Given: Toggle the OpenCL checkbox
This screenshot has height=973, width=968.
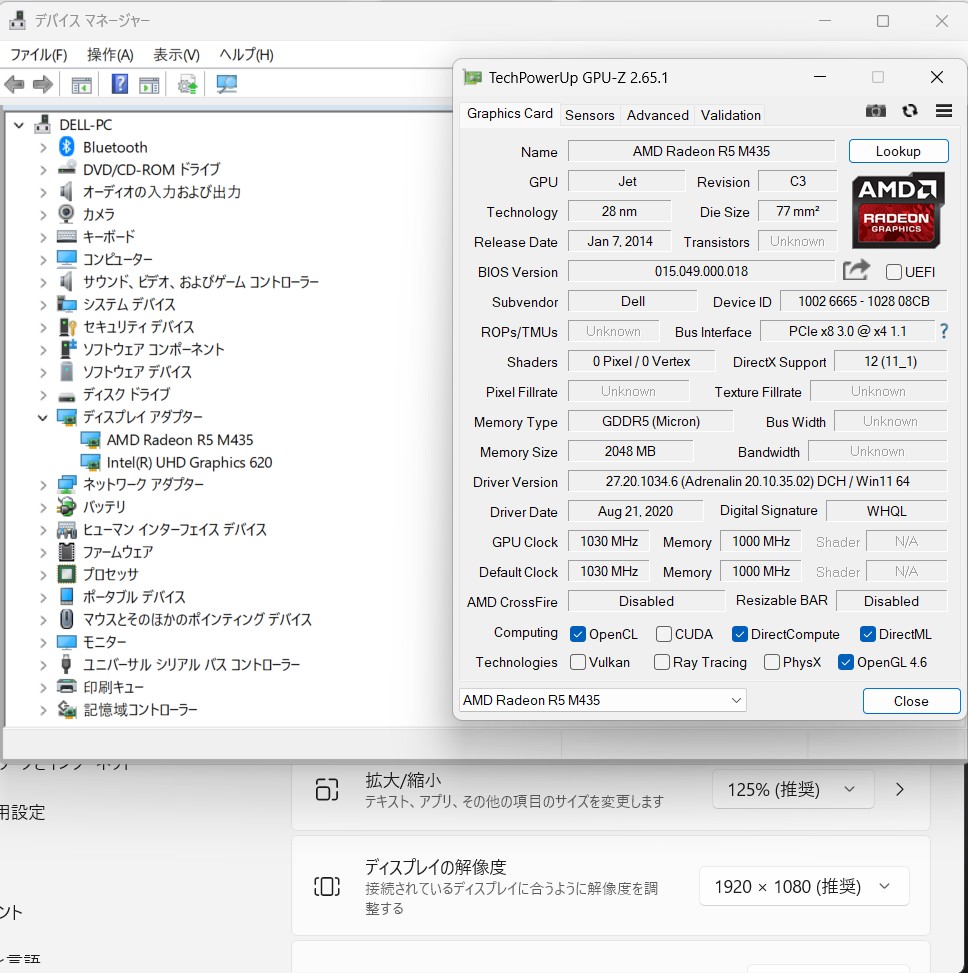Looking at the screenshot, I should point(578,634).
